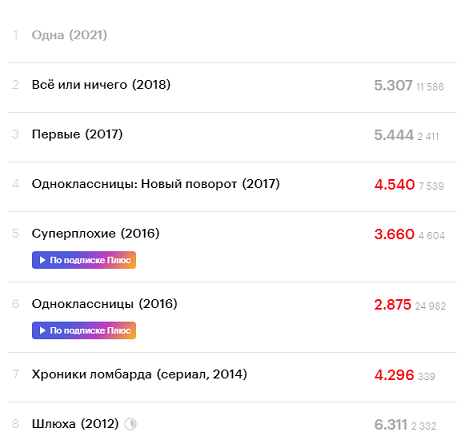The image size is (457, 448).
Task: Open the film Первые (2017)
Action: 77,134
